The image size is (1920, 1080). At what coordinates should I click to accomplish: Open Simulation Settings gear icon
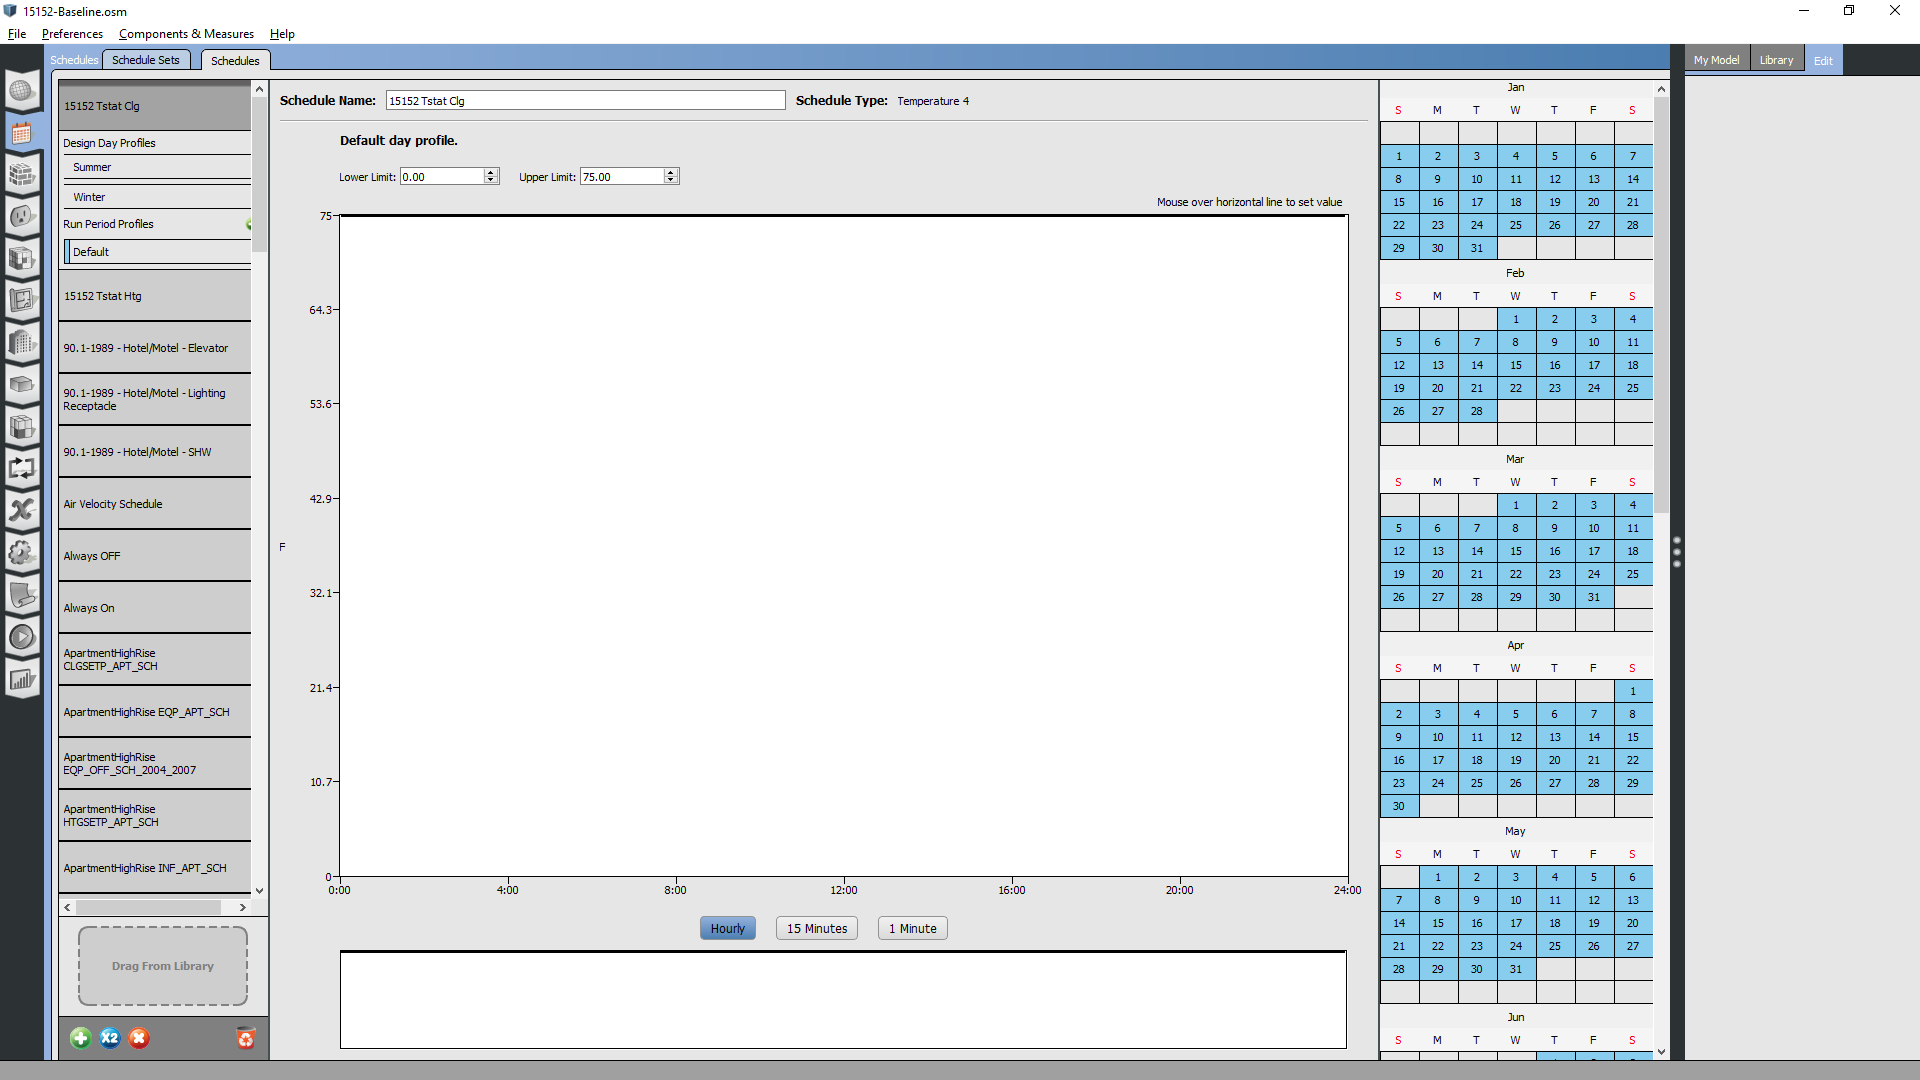pos(22,552)
